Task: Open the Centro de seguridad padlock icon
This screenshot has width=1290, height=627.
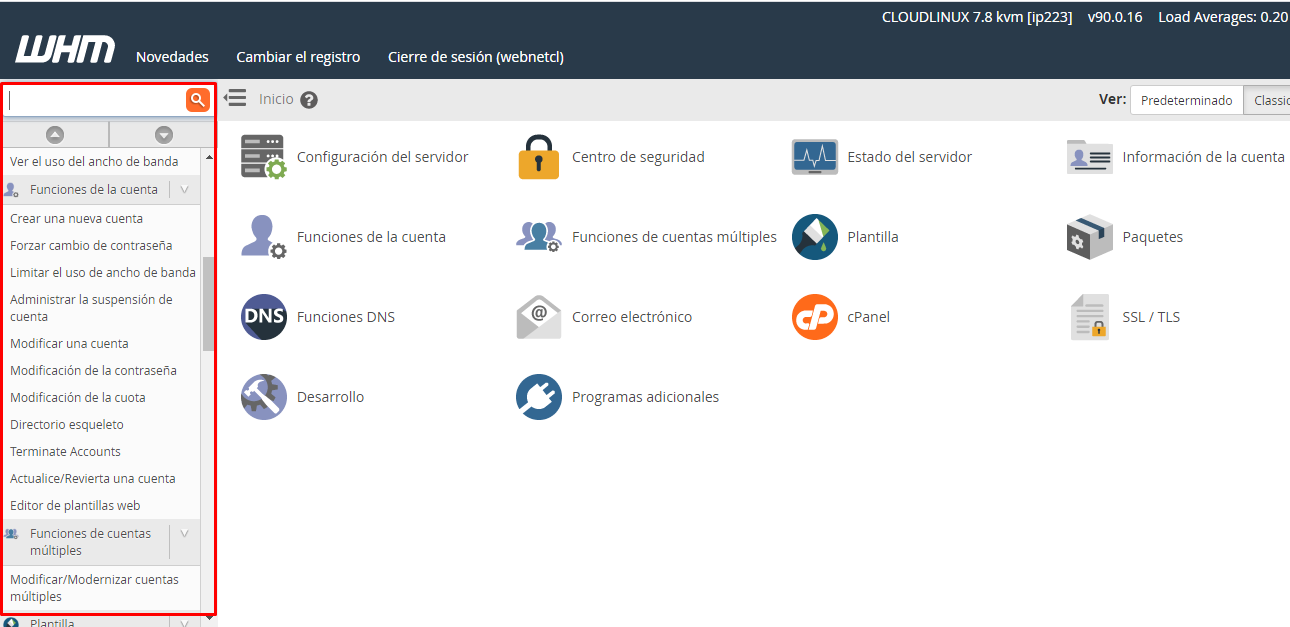Action: coord(539,157)
